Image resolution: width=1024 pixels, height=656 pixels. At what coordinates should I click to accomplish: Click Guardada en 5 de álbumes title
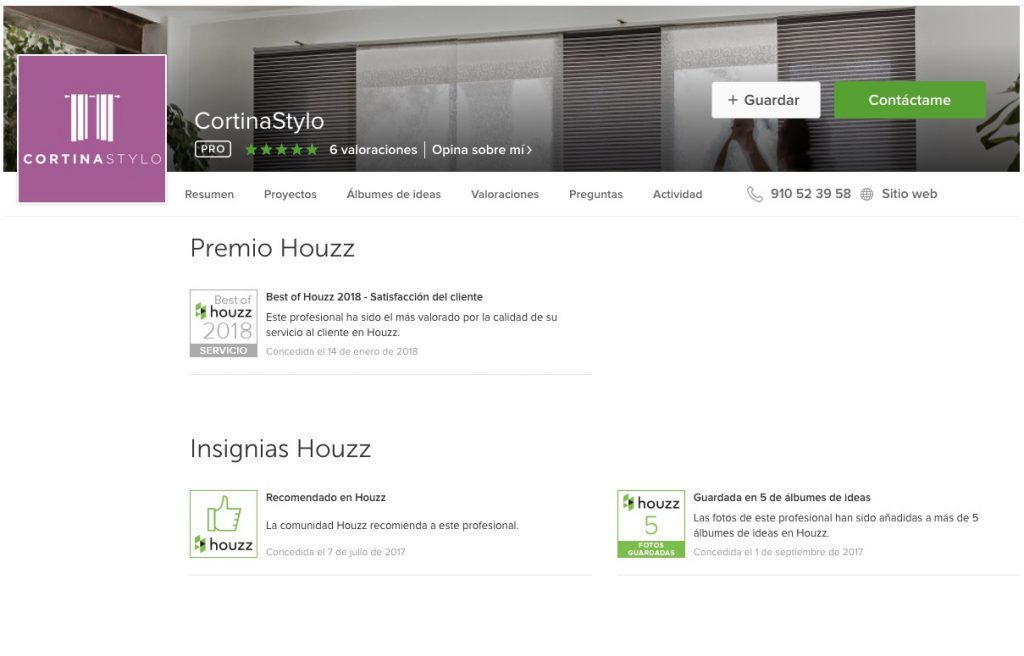click(782, 497)
